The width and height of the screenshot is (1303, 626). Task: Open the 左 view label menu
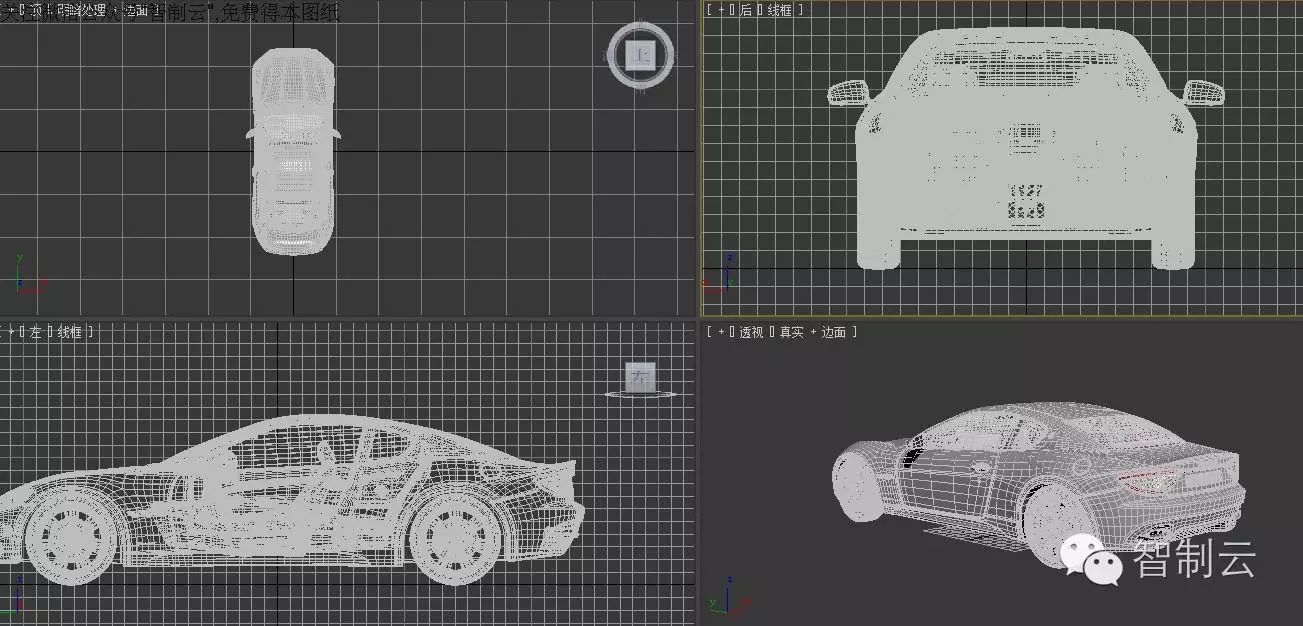36,332
